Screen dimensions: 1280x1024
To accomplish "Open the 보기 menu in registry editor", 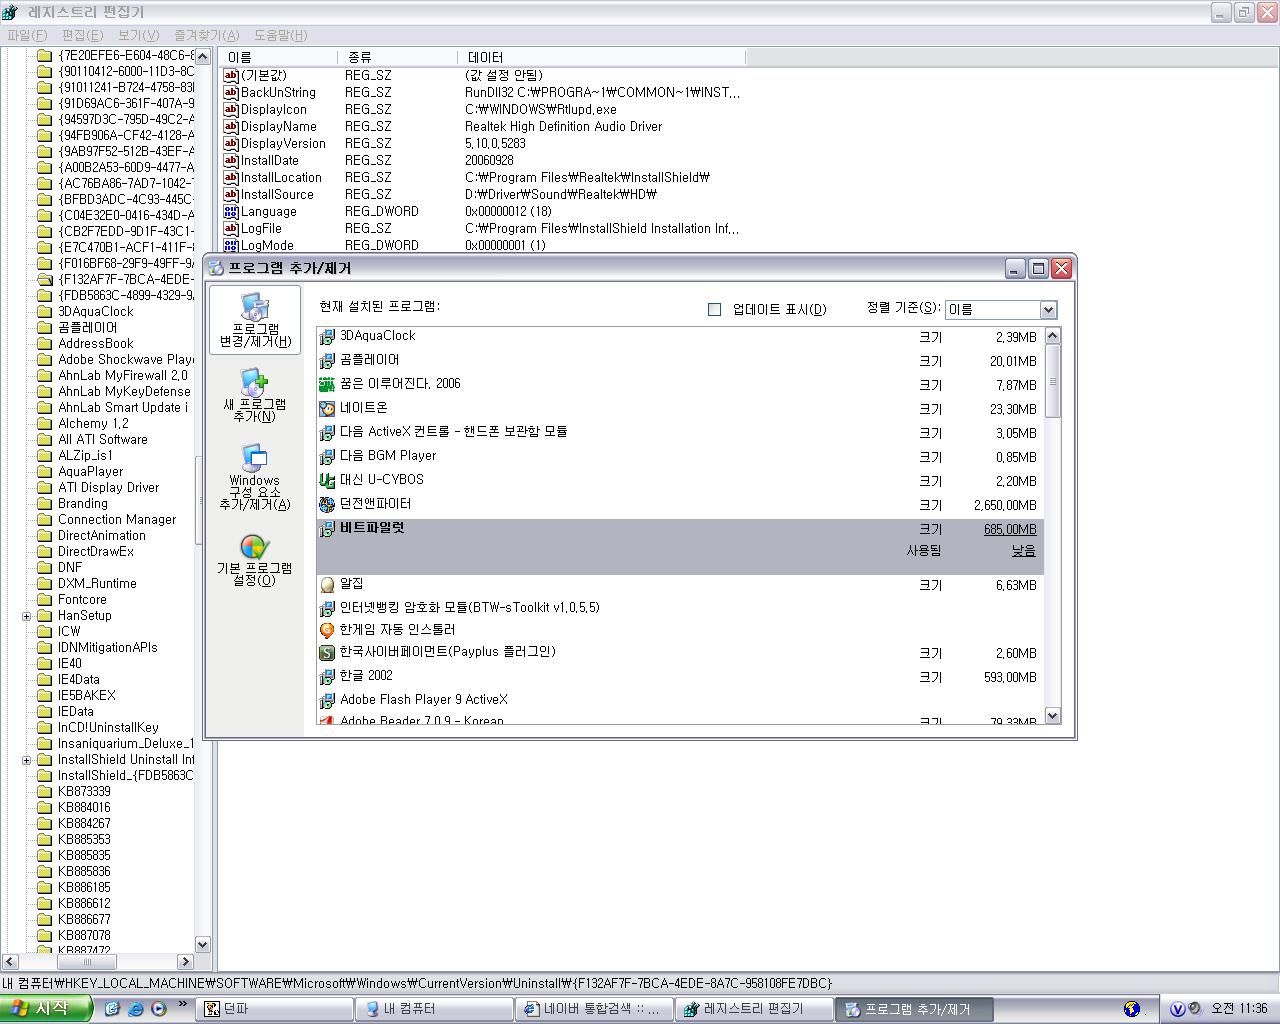I will pos(139,35).
